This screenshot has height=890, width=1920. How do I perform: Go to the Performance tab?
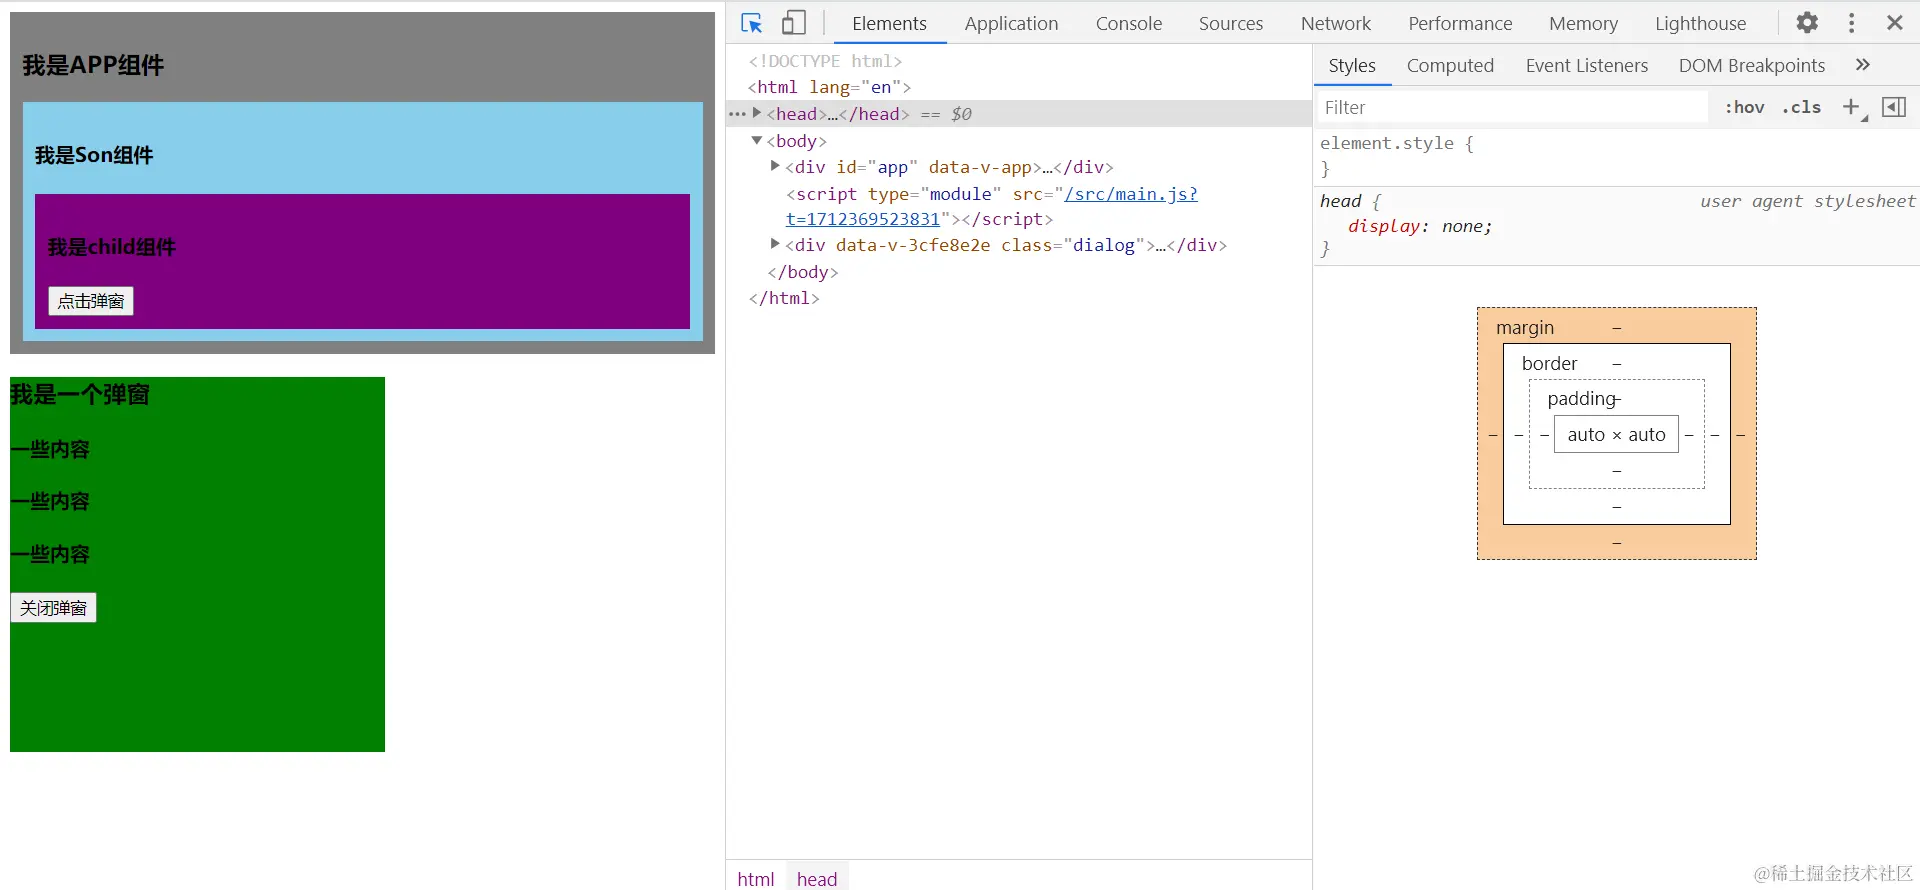(1460, 23)
